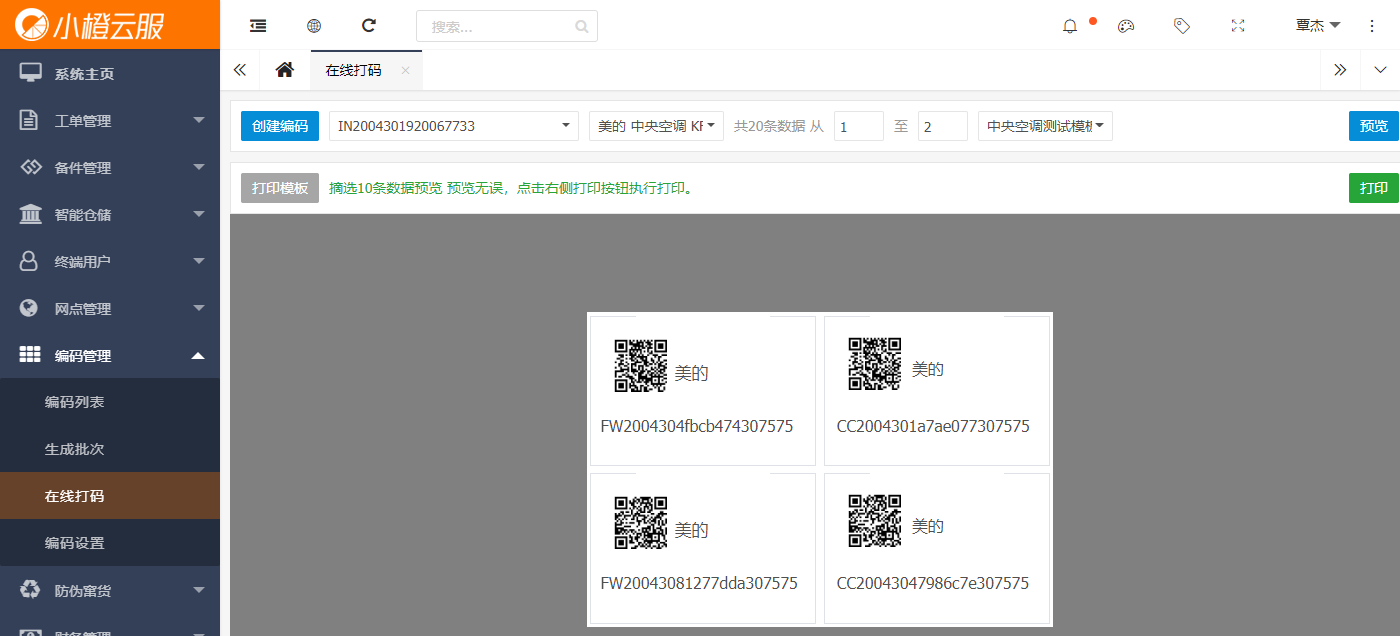
Task: Click the 防伪窜货 recycle icon
Action: click(31, 590)
